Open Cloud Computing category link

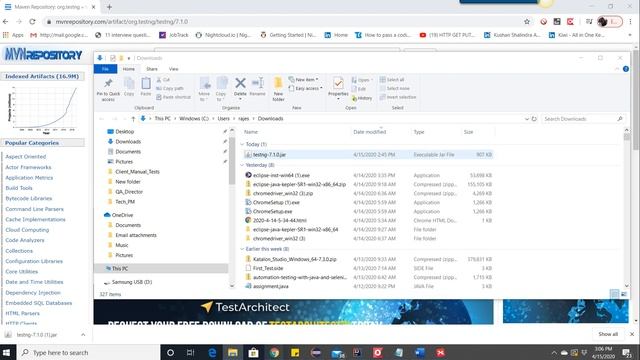click(x=27, y=230)
